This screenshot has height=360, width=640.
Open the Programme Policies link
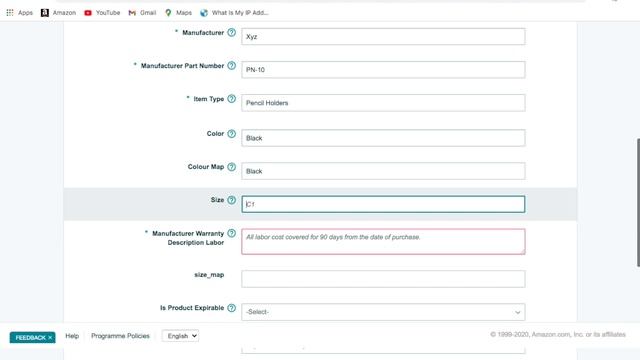click(x=120, y=336)
